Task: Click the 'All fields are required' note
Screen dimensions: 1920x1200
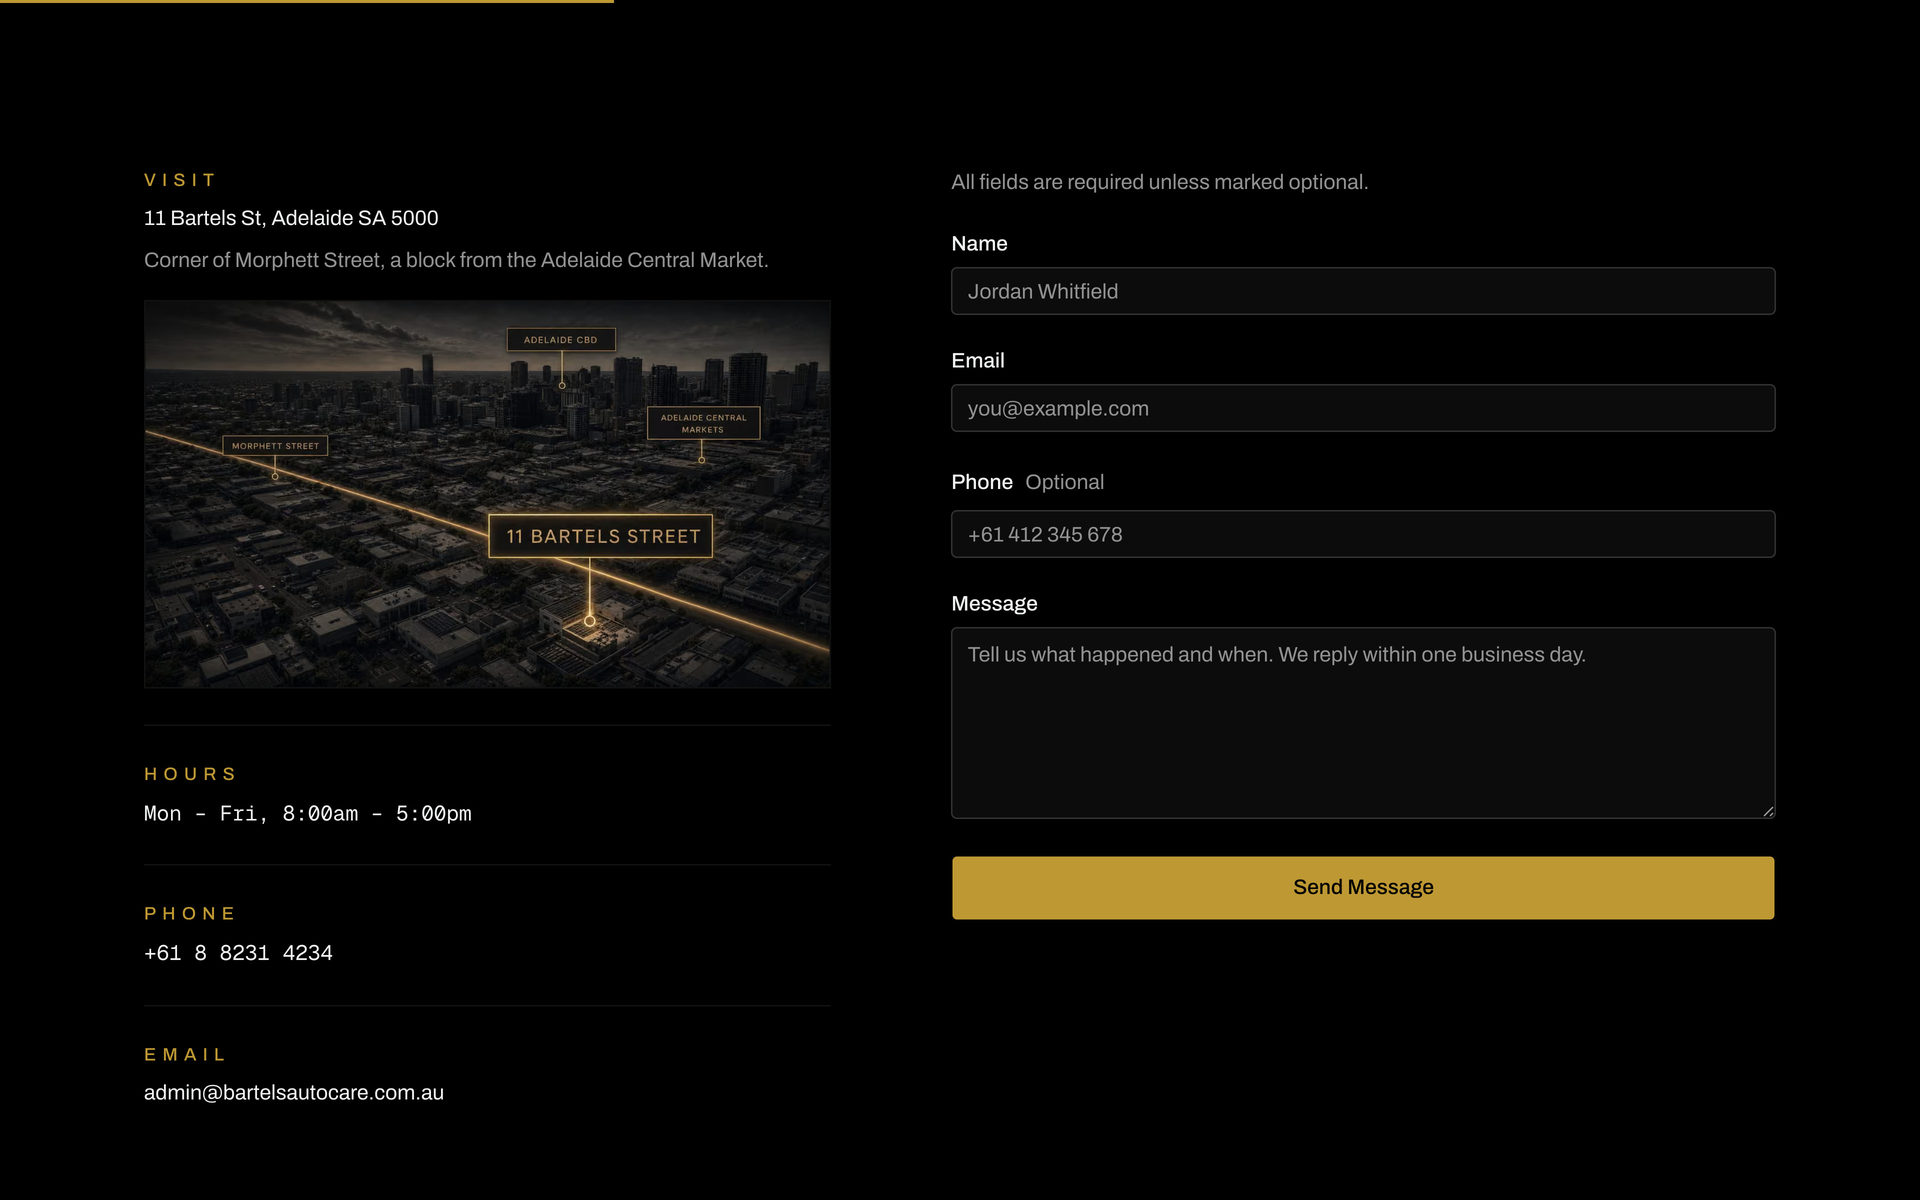Action: click(1160, 182)
